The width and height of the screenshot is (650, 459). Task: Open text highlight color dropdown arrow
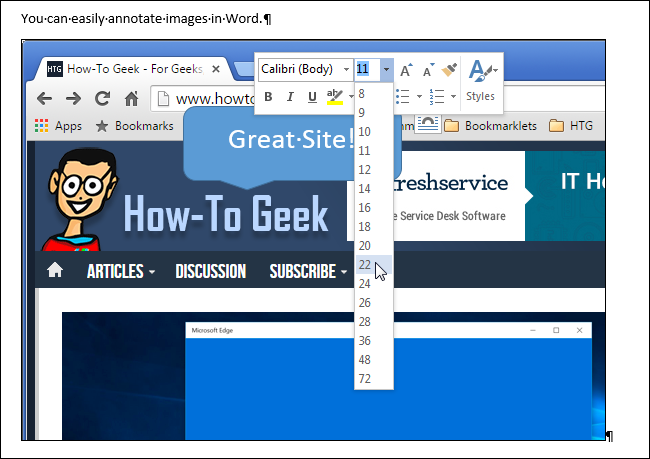pos(351,97)
